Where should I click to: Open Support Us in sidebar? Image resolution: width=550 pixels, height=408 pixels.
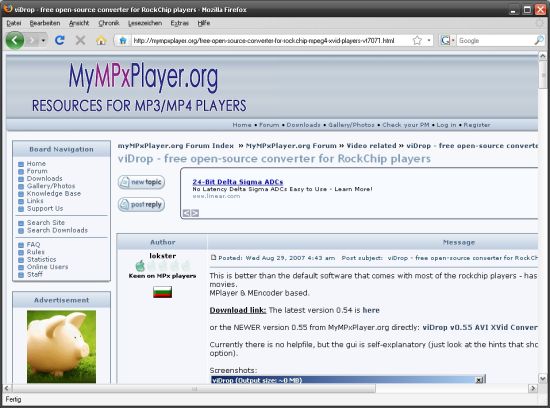click(45, 208)
